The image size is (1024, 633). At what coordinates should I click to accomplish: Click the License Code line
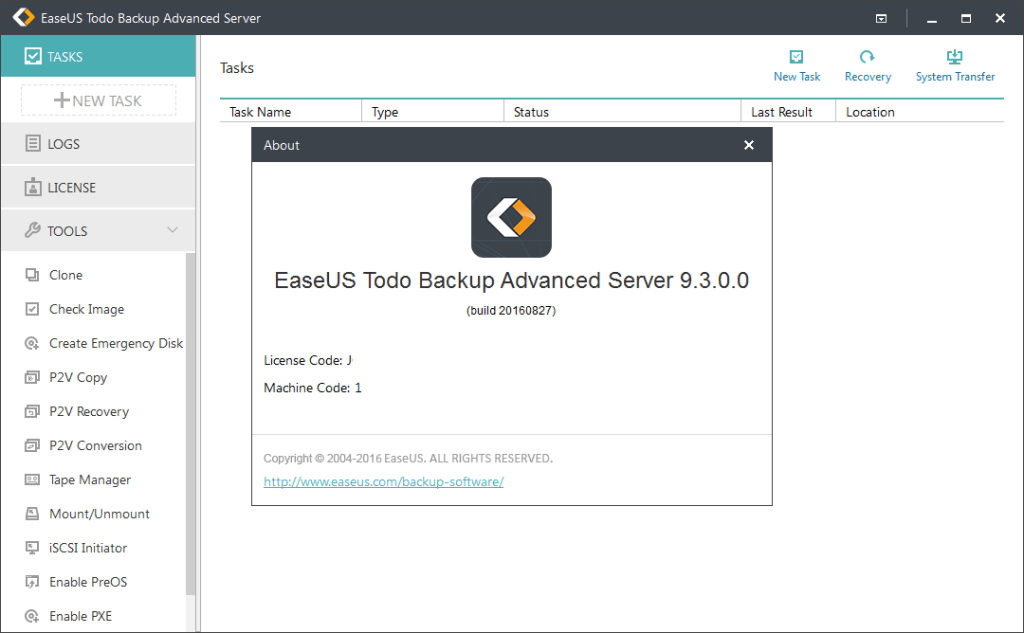tap(308, 360)
